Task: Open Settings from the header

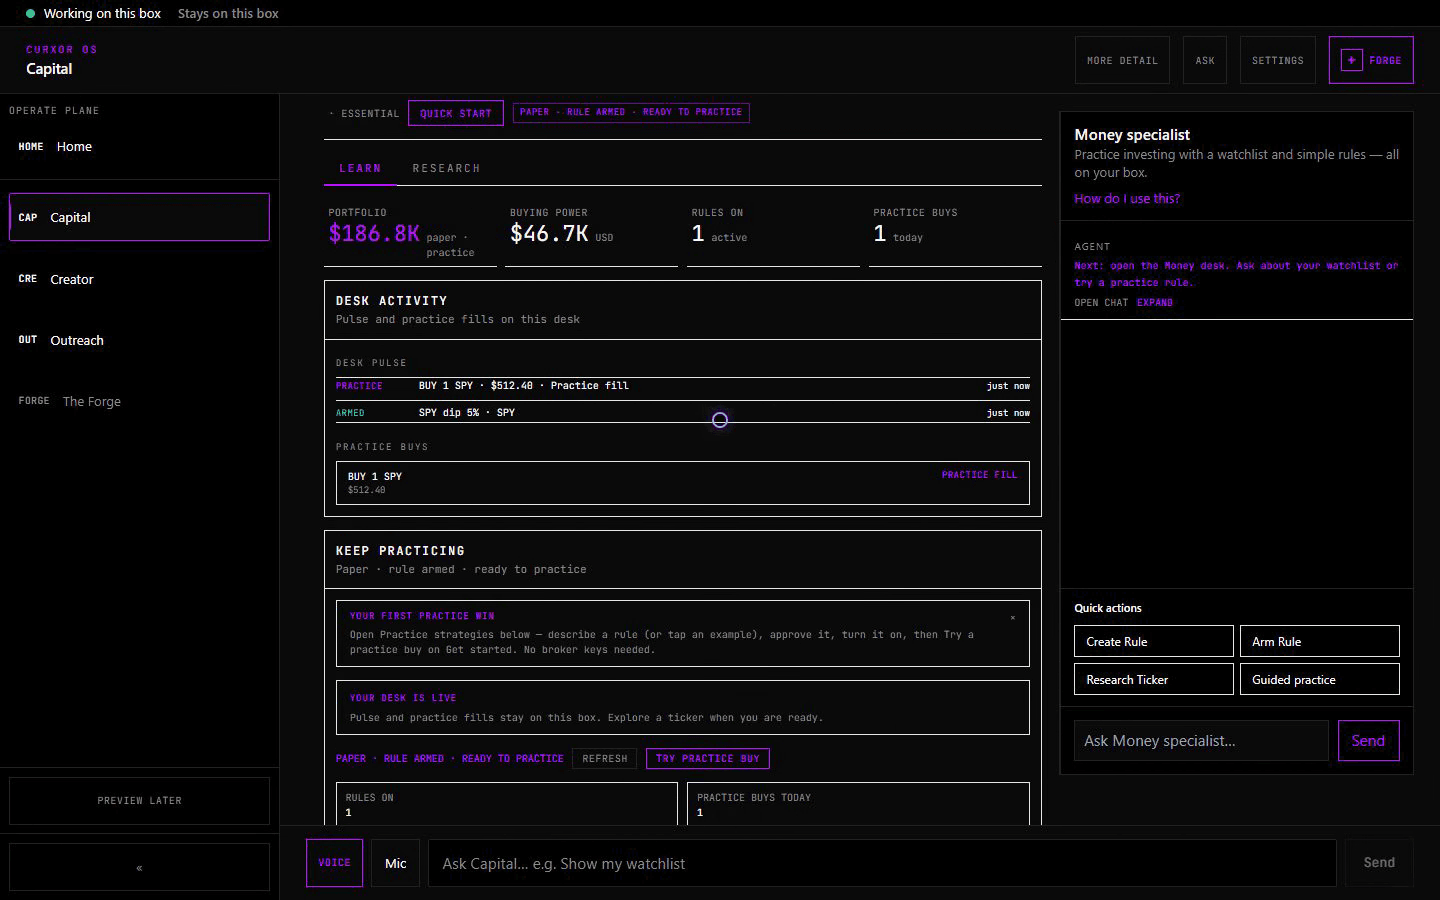Action: click(x=1278, y=60)
